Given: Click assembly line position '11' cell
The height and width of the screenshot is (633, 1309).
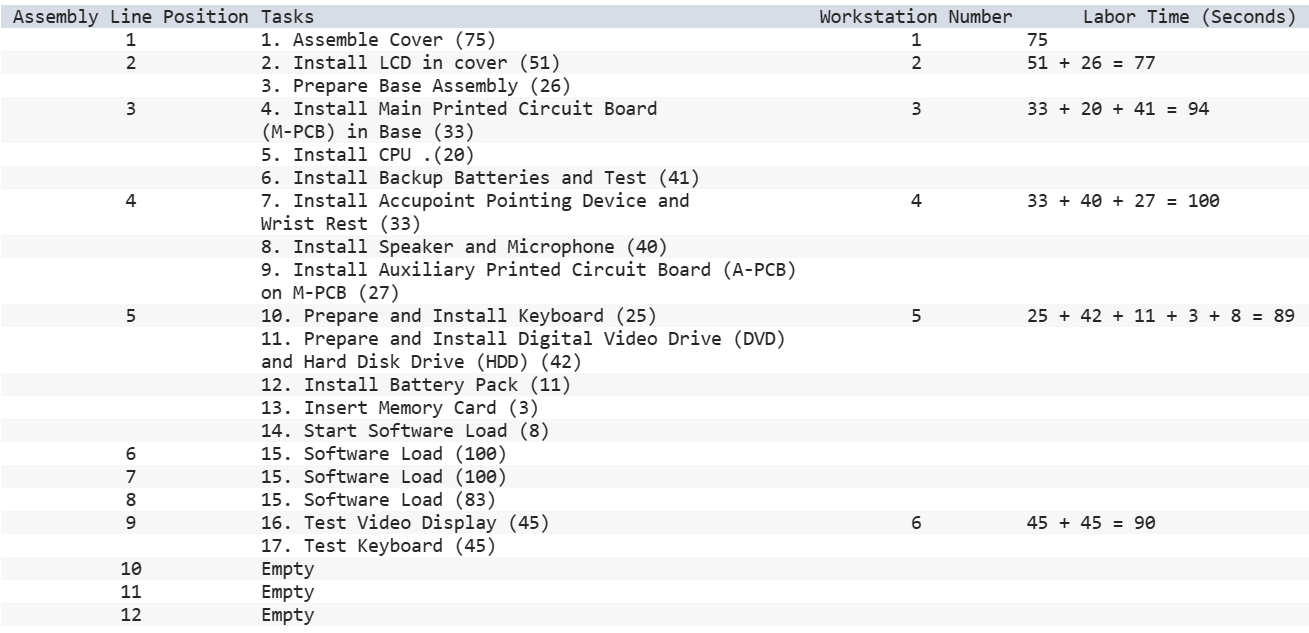Looking at the screenshot, I should pyautogui.click(x=131, y=593).
